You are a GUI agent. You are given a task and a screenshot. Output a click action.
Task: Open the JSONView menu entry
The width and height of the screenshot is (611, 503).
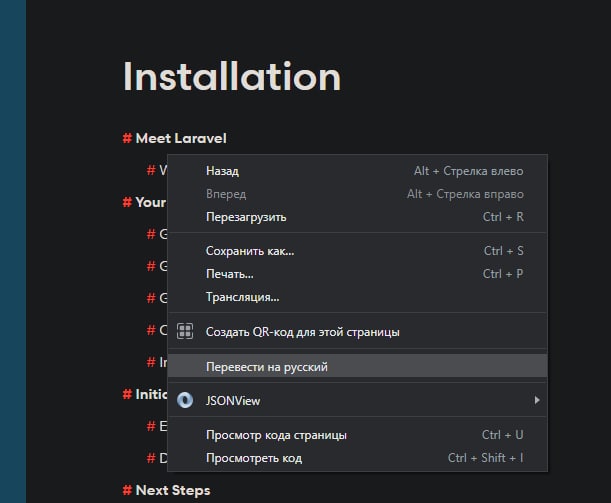(x=357, y=401)
